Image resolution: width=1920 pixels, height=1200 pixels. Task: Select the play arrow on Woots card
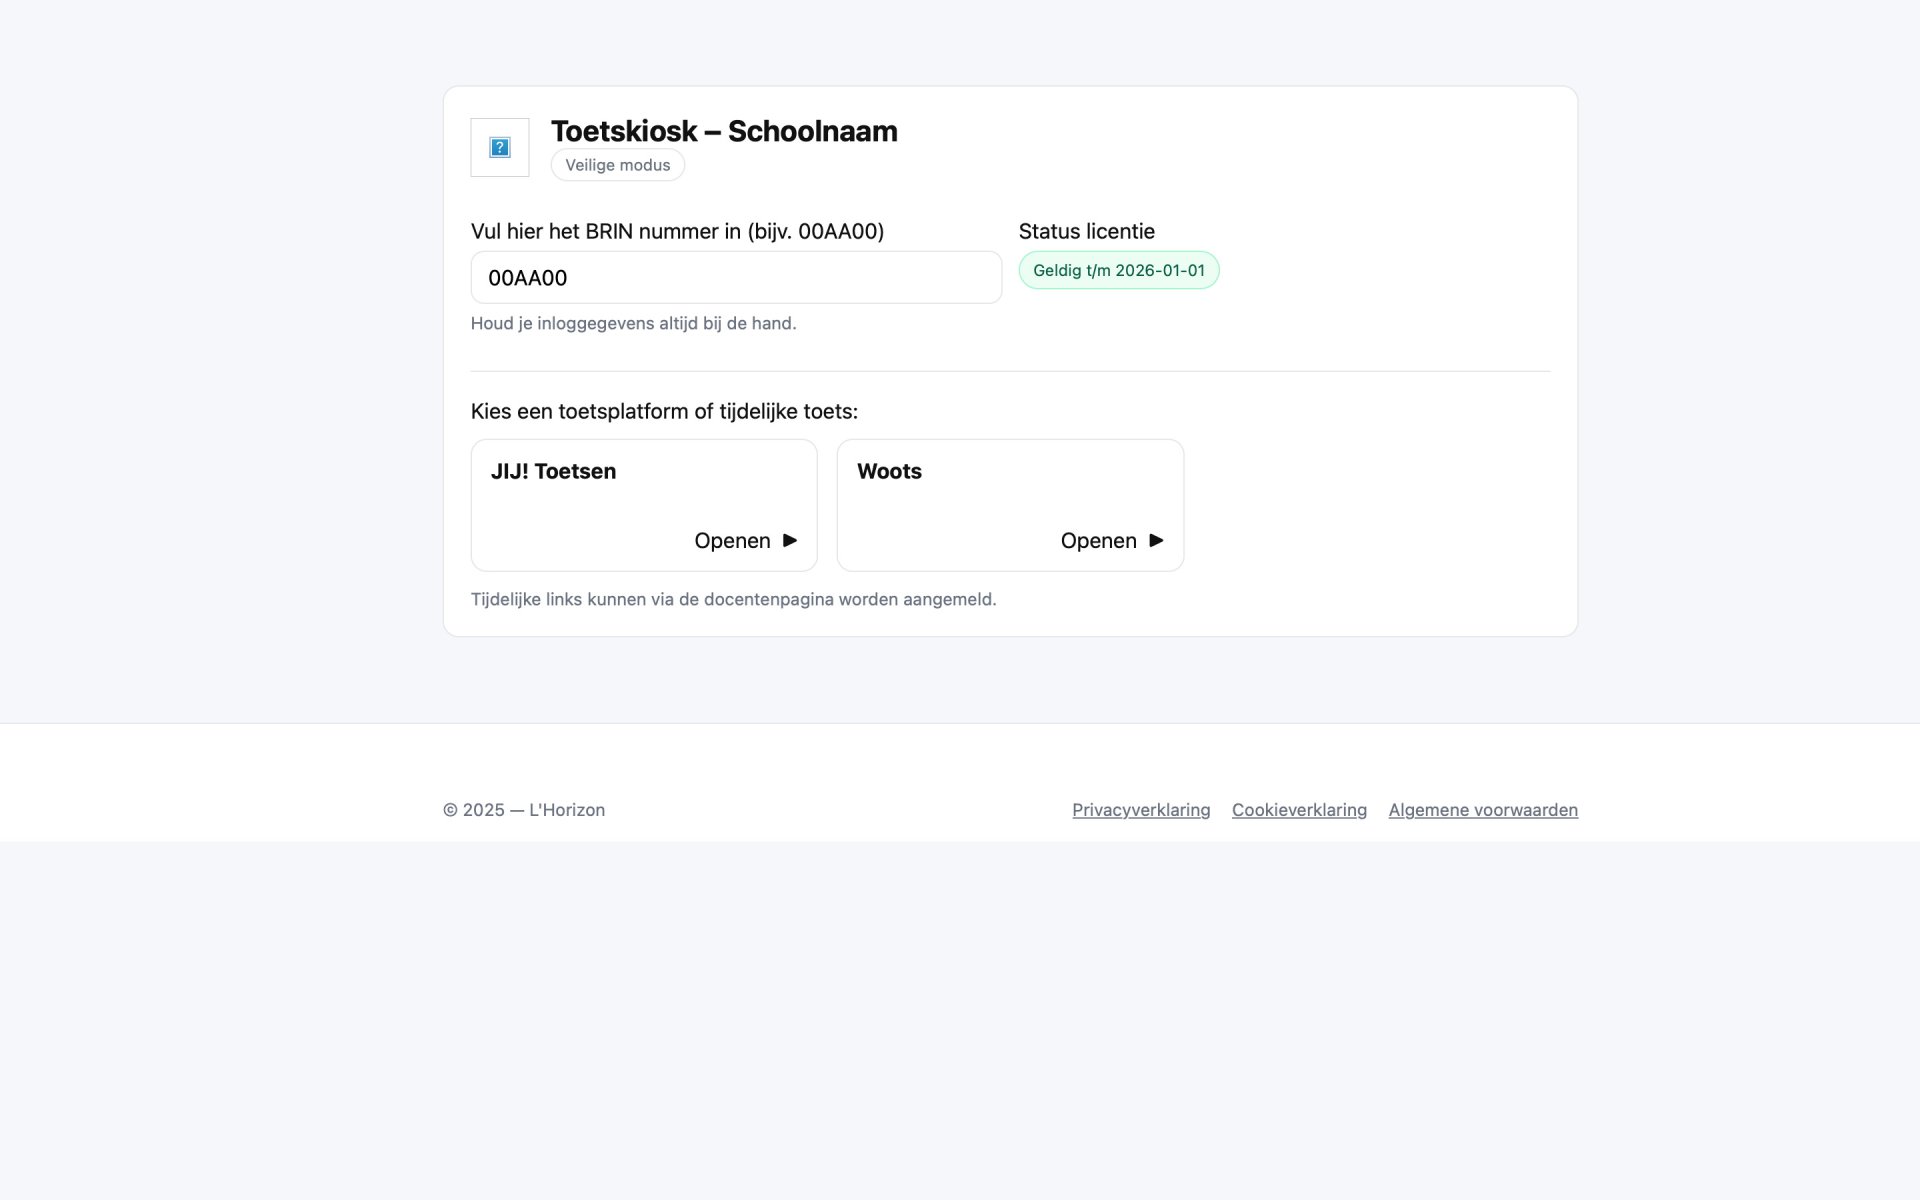click(x=1156, y=540)
